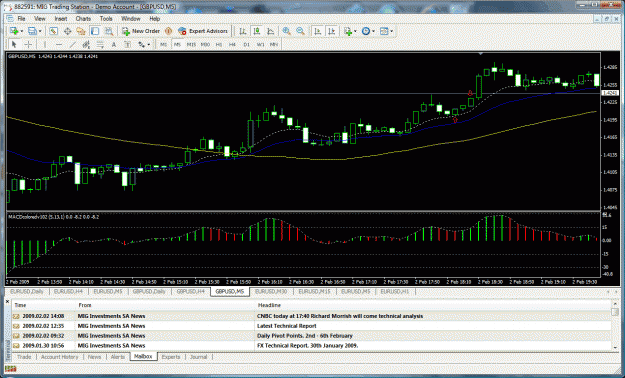Image resolution: width=625 pixels, height=378 pixels.
Task: Switch timeframe to M30
Action: 205,45
